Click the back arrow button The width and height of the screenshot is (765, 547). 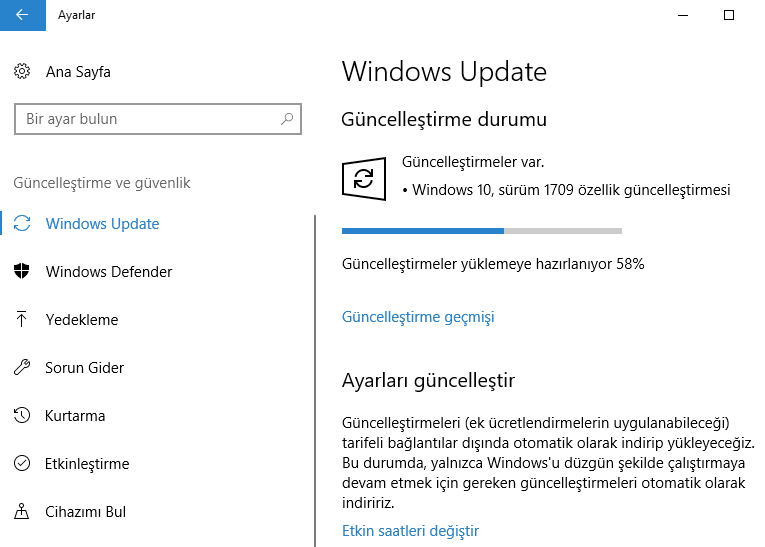click(22, 15)
